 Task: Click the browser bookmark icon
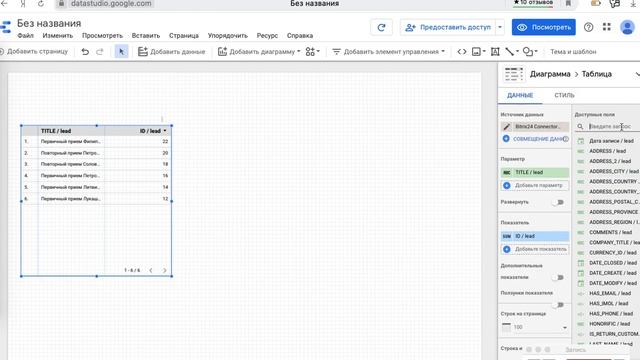[568, 4]
